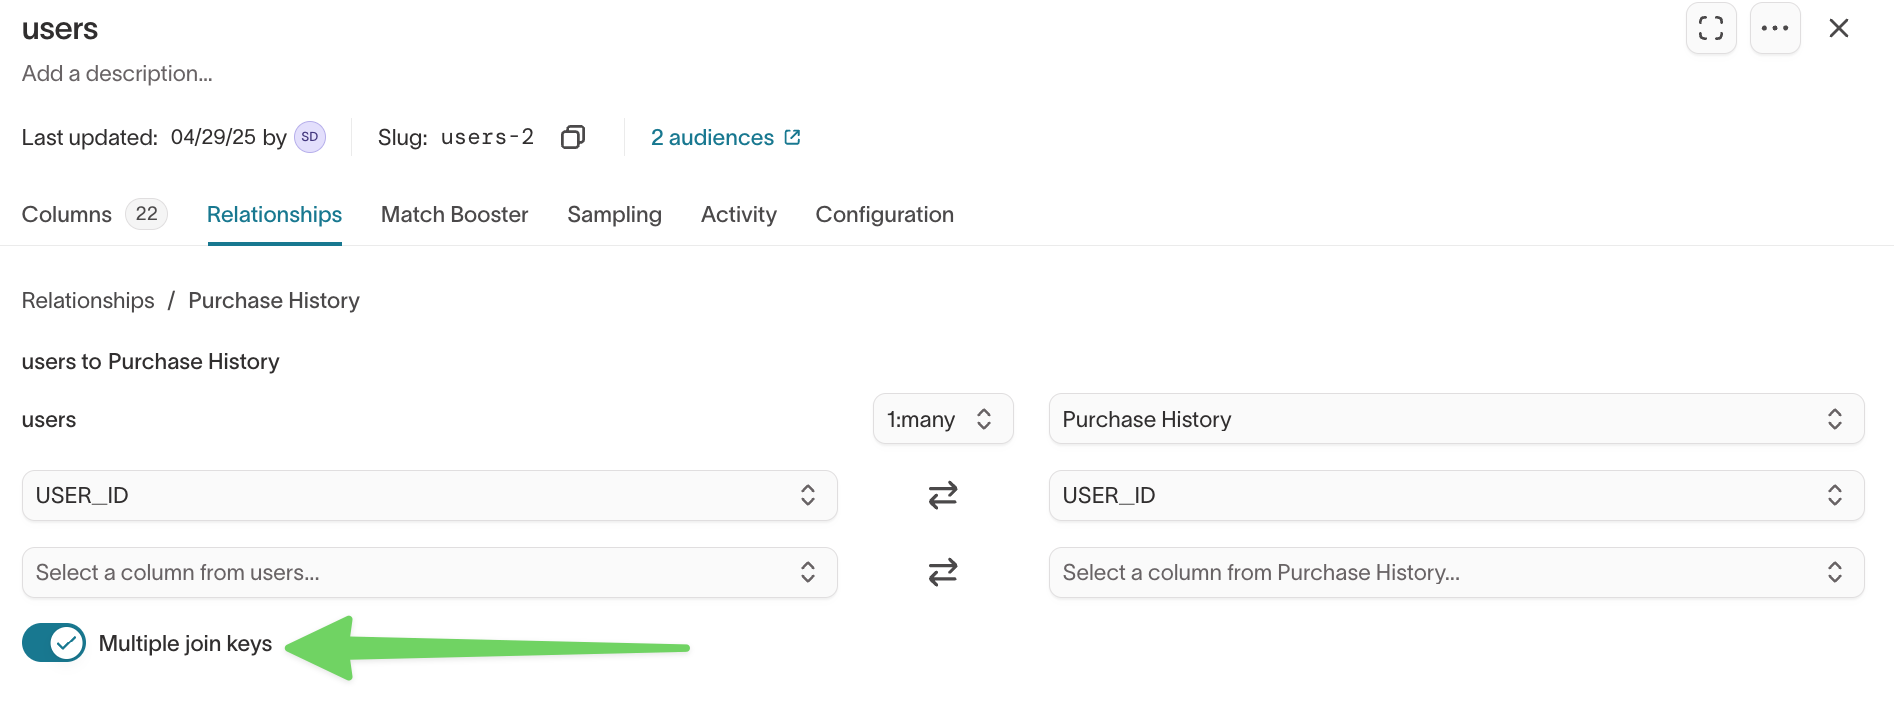Open the Purchase History model dropdown
This screenshot has width=1894, height=702.
click(1455, 419)
